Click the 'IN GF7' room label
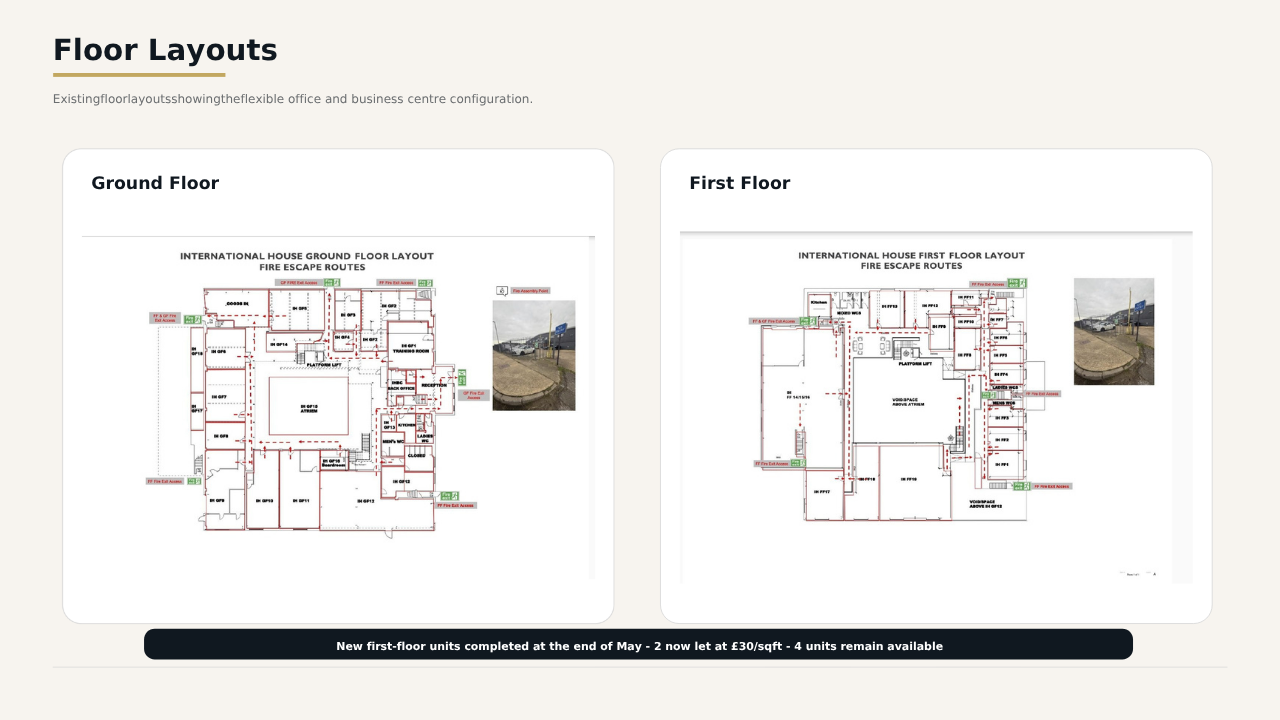The width and height of the screenshot is (1280, 720). (x=219, y=397)
